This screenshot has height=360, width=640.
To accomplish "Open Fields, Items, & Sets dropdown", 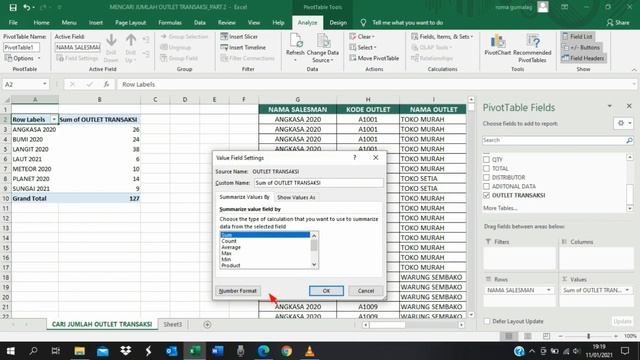I will pyautogui.click(x=442, y=36).
